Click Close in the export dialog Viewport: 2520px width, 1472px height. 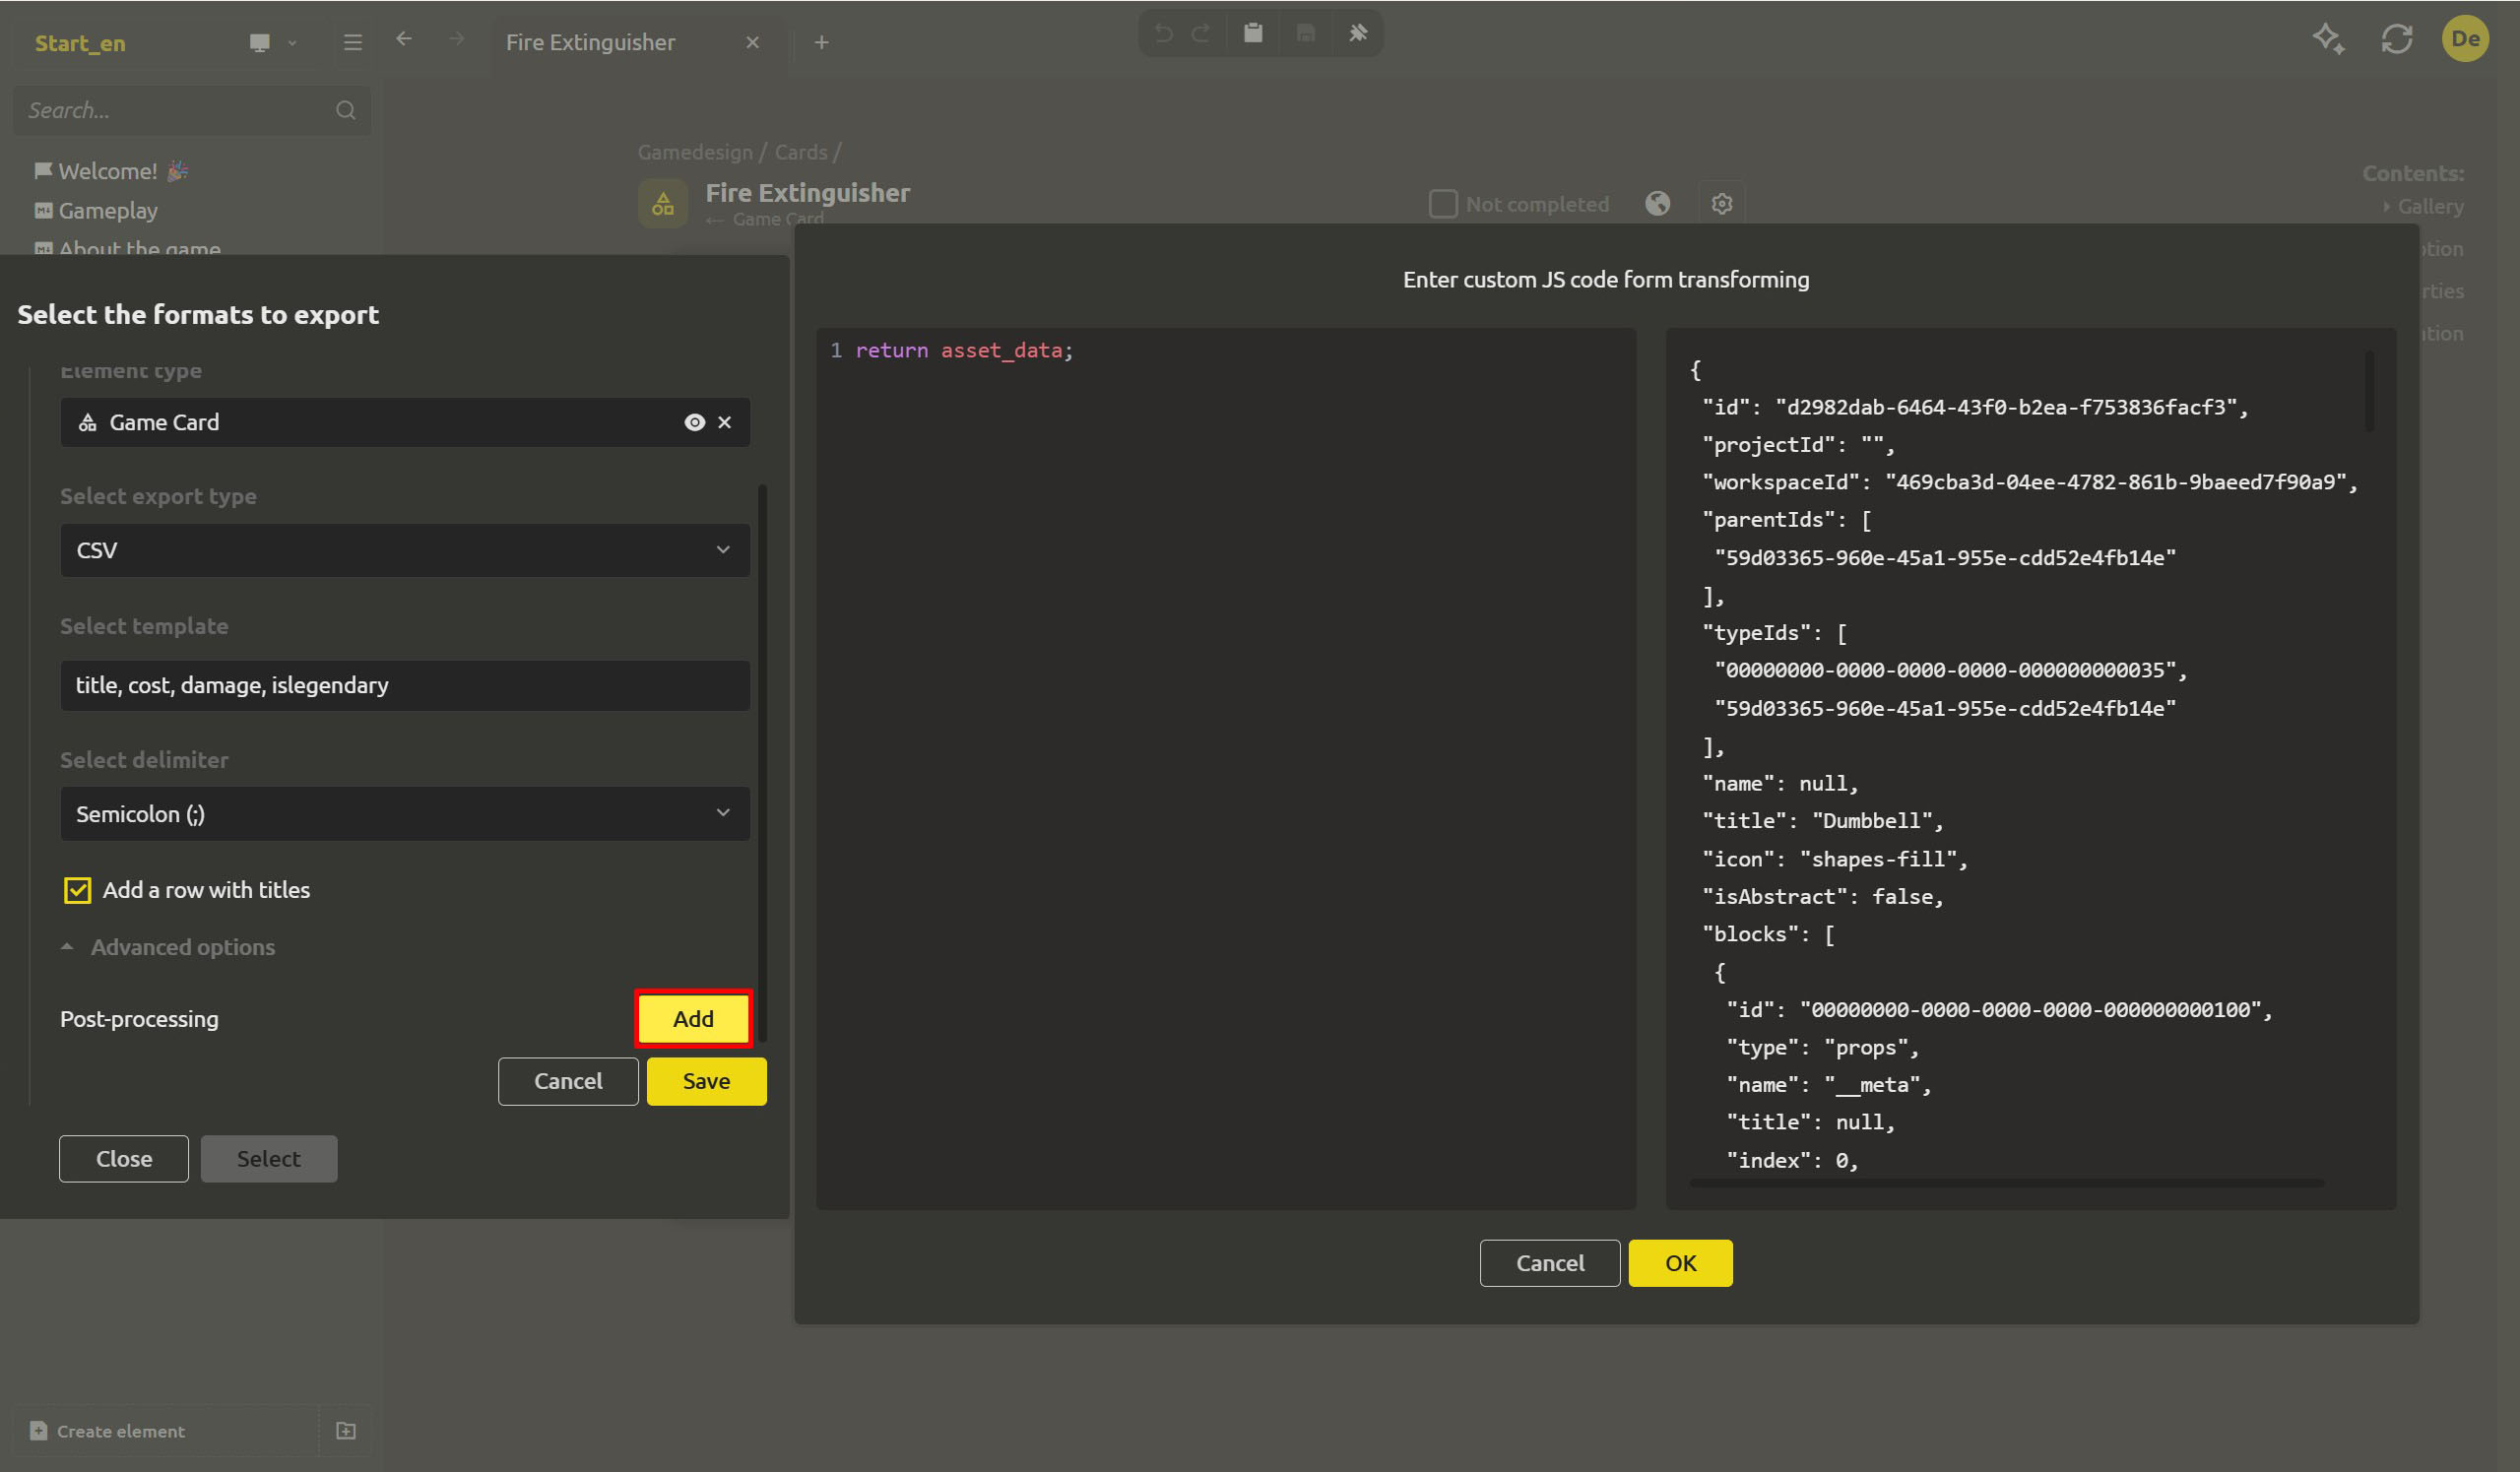coord(124,1158)
